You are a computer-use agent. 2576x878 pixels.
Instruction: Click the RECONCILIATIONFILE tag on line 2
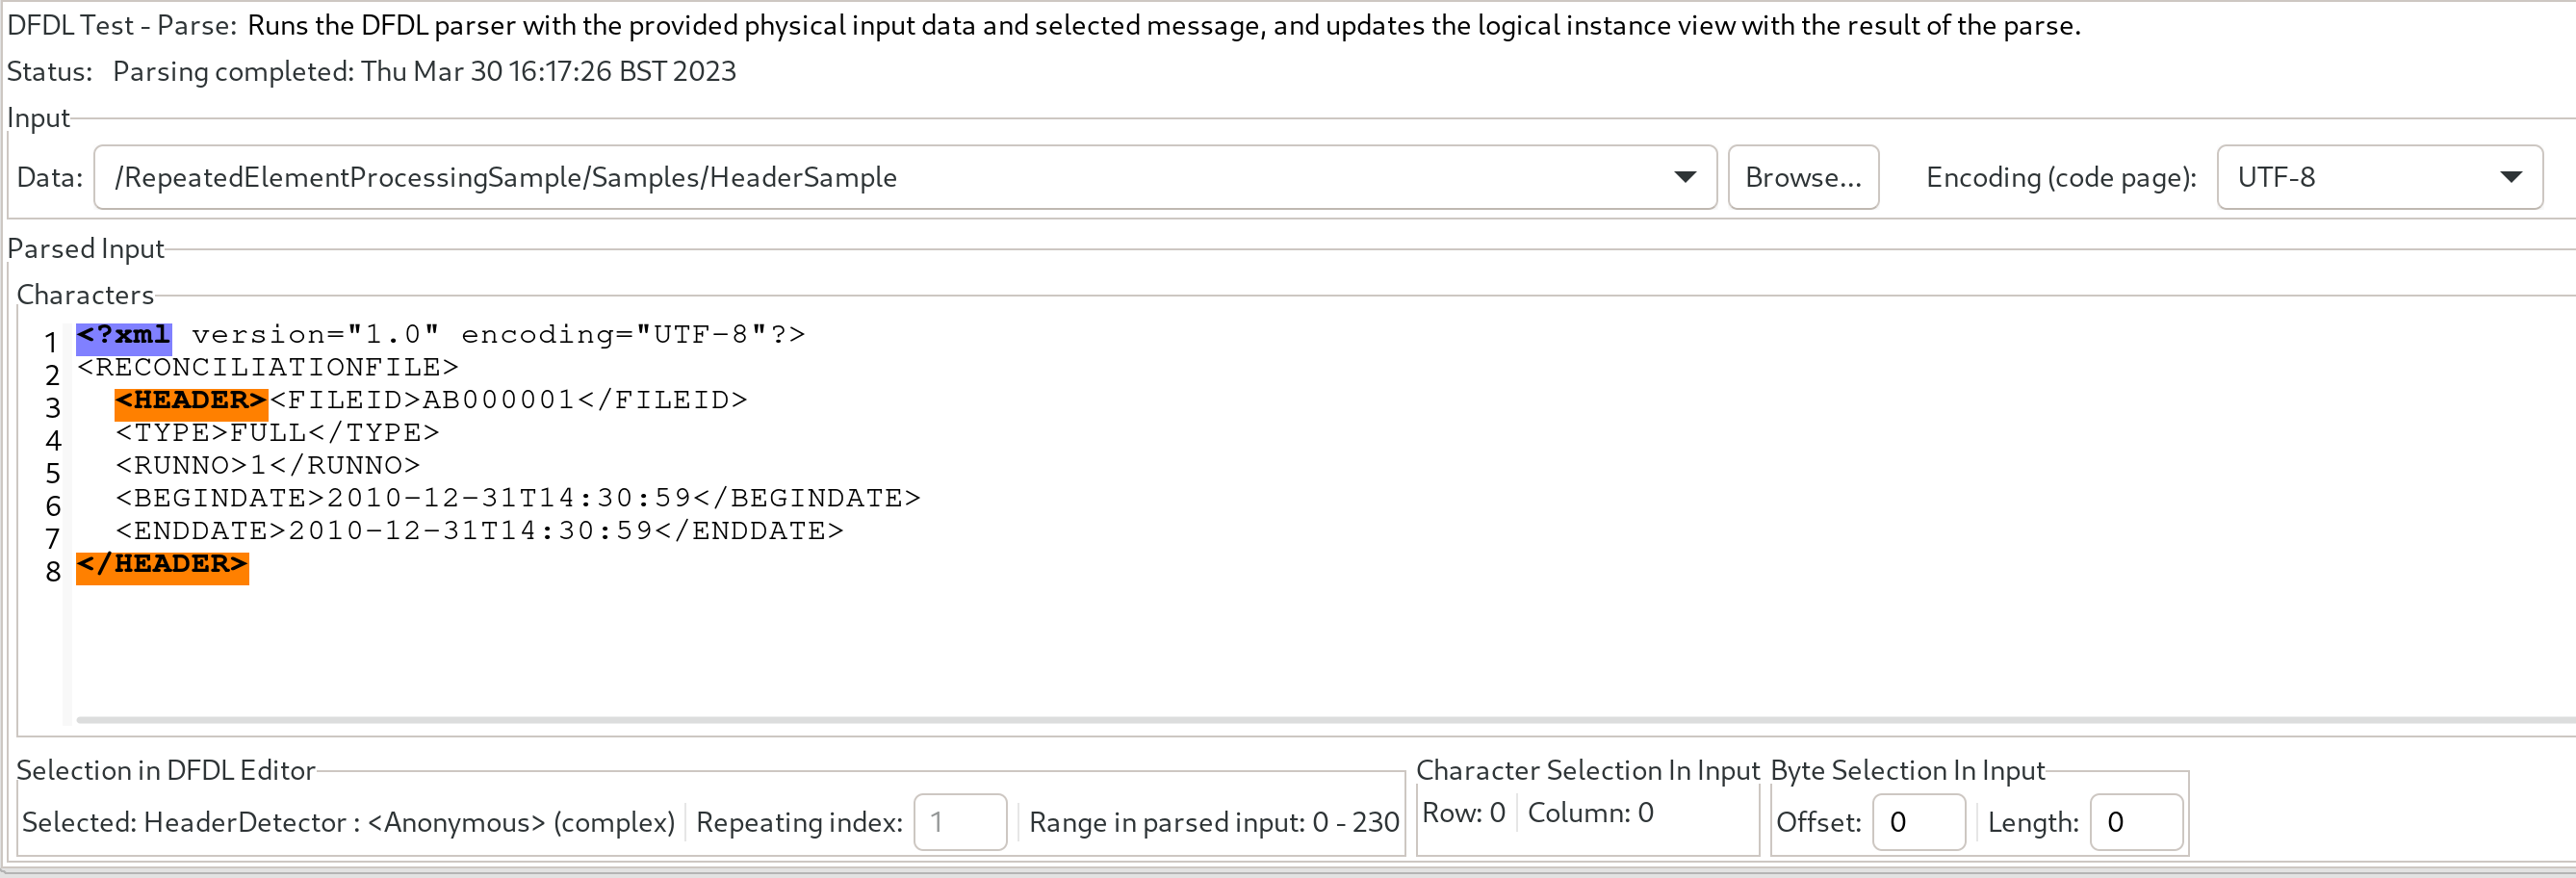(270, 367)
